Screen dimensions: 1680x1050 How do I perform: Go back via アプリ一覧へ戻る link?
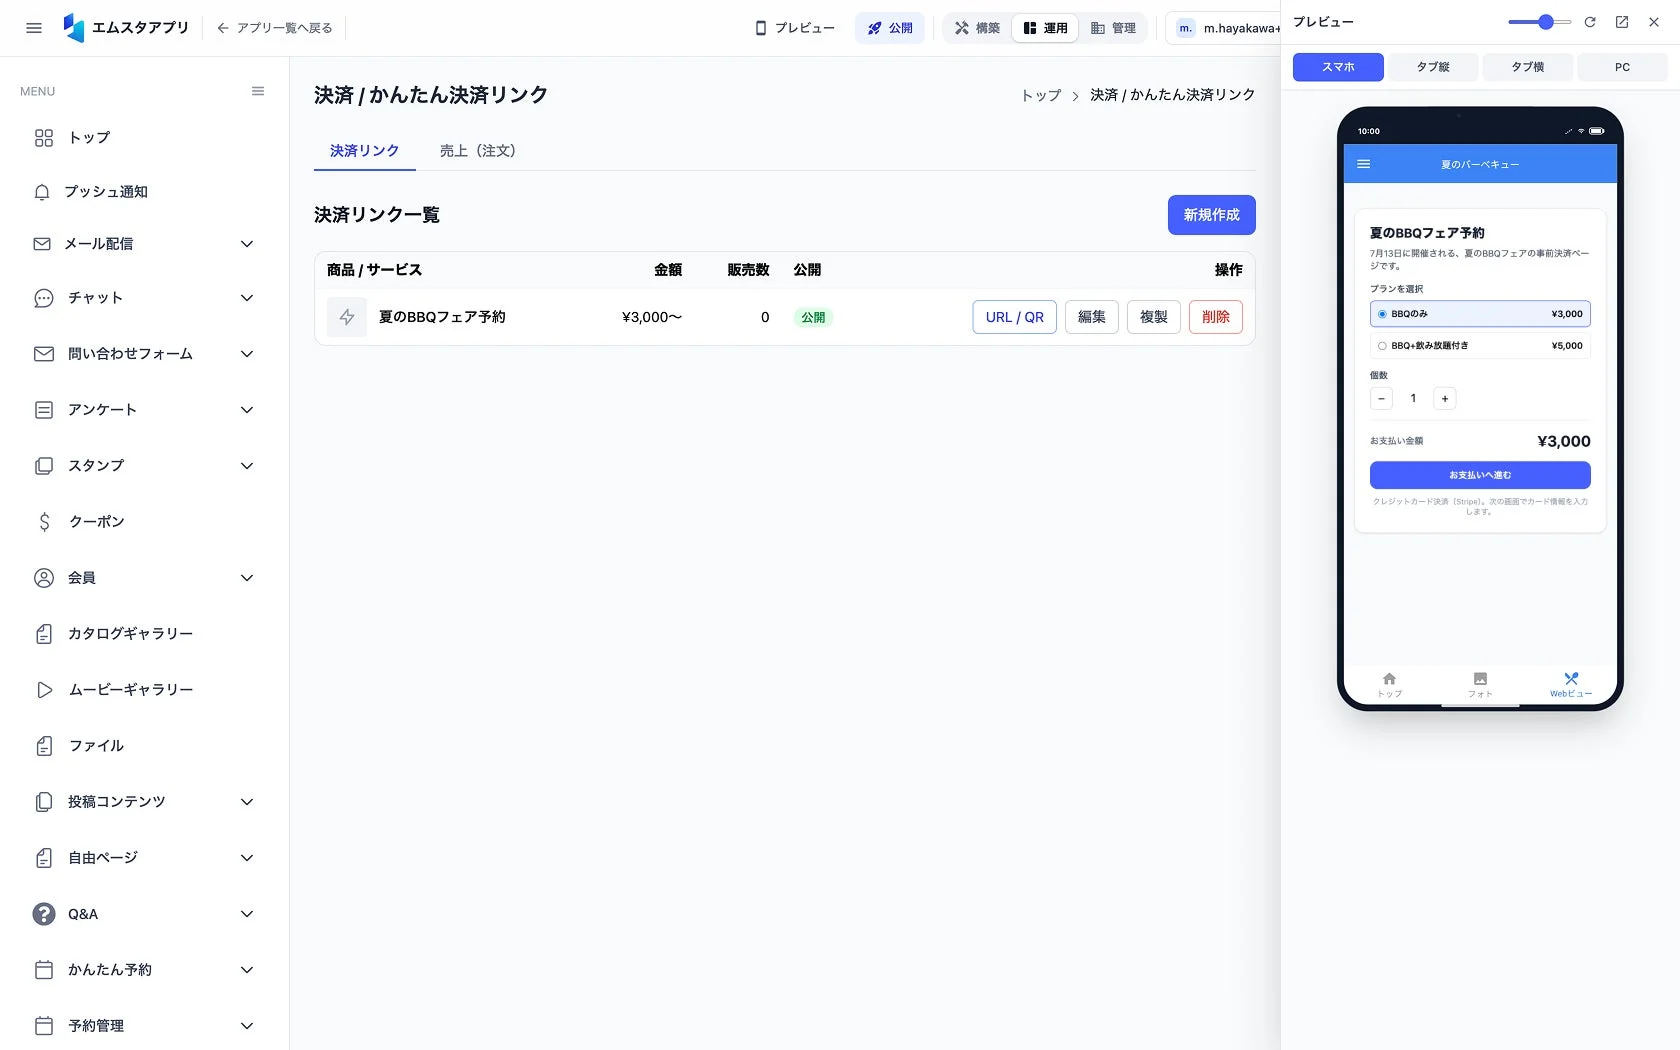275,28
